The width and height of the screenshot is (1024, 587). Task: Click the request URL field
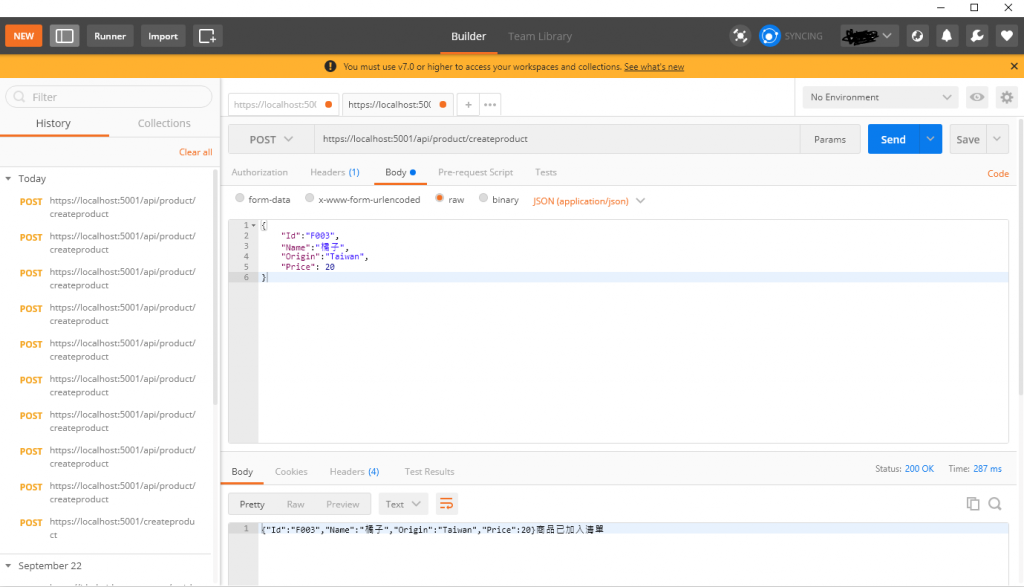(x=557, y=139)
